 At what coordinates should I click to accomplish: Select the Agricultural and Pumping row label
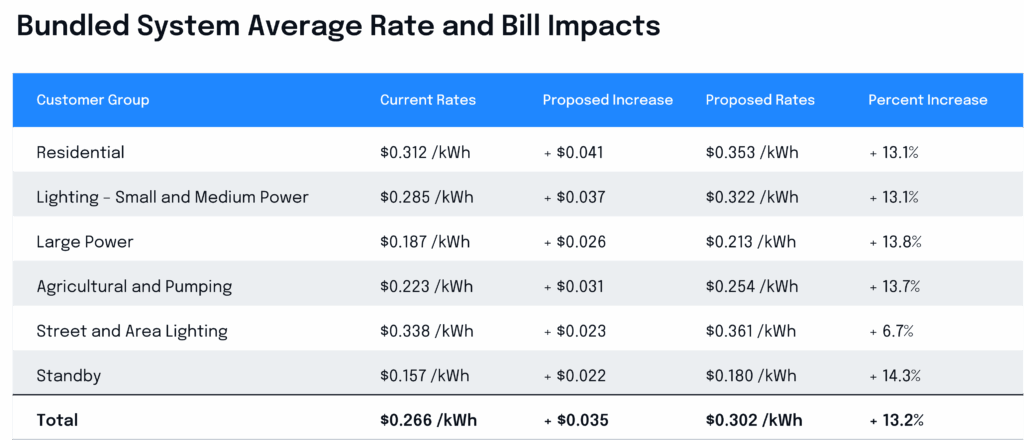point(134,287)
